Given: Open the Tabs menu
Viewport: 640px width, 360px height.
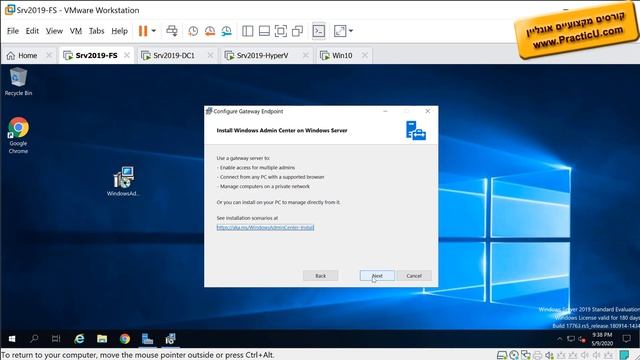Looking at the screenshot, I should click(x=96, y=31).
